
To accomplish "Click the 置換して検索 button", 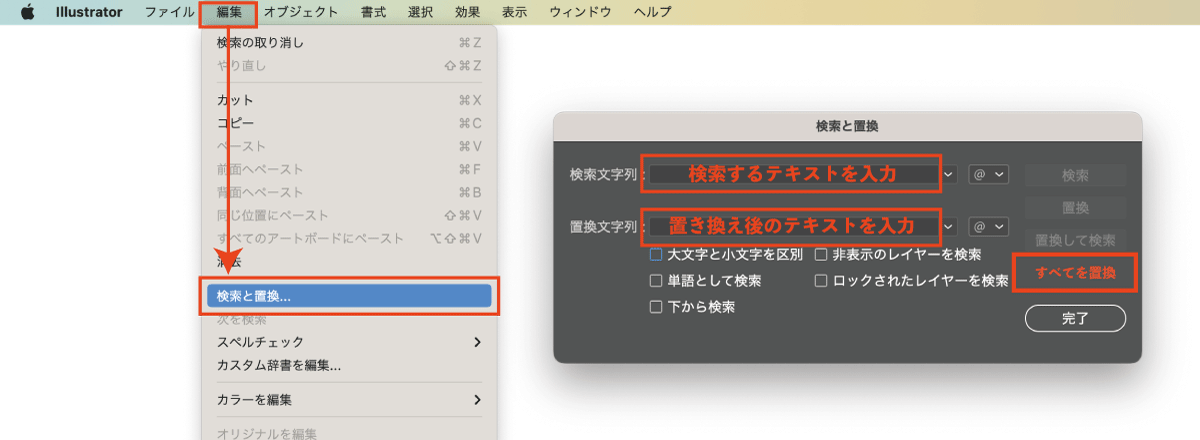I will [1075, 240].
